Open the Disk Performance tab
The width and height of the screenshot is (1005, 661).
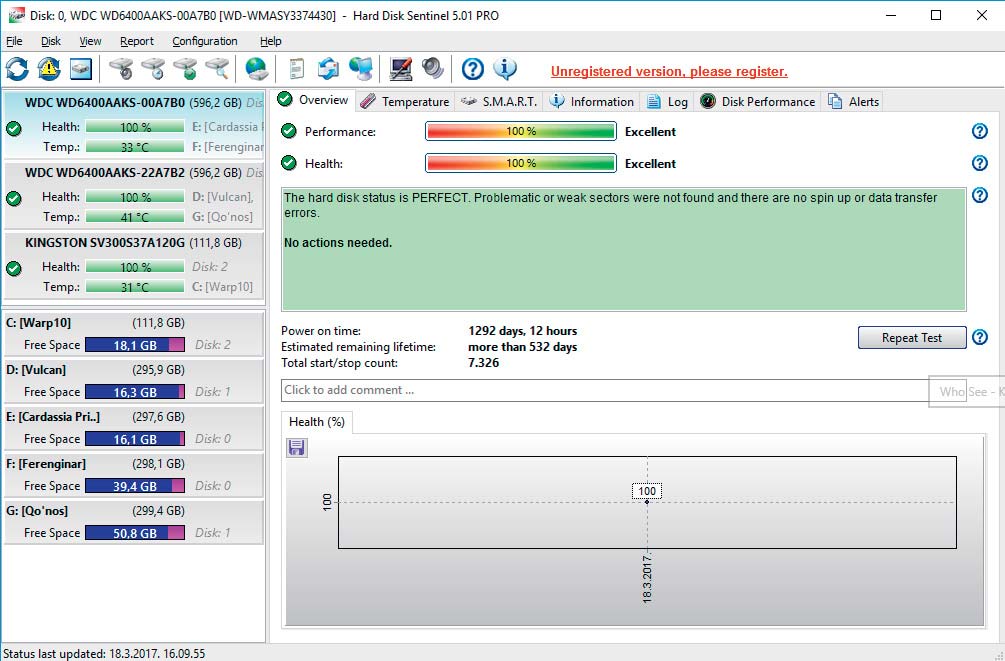[x=758, y=102]
